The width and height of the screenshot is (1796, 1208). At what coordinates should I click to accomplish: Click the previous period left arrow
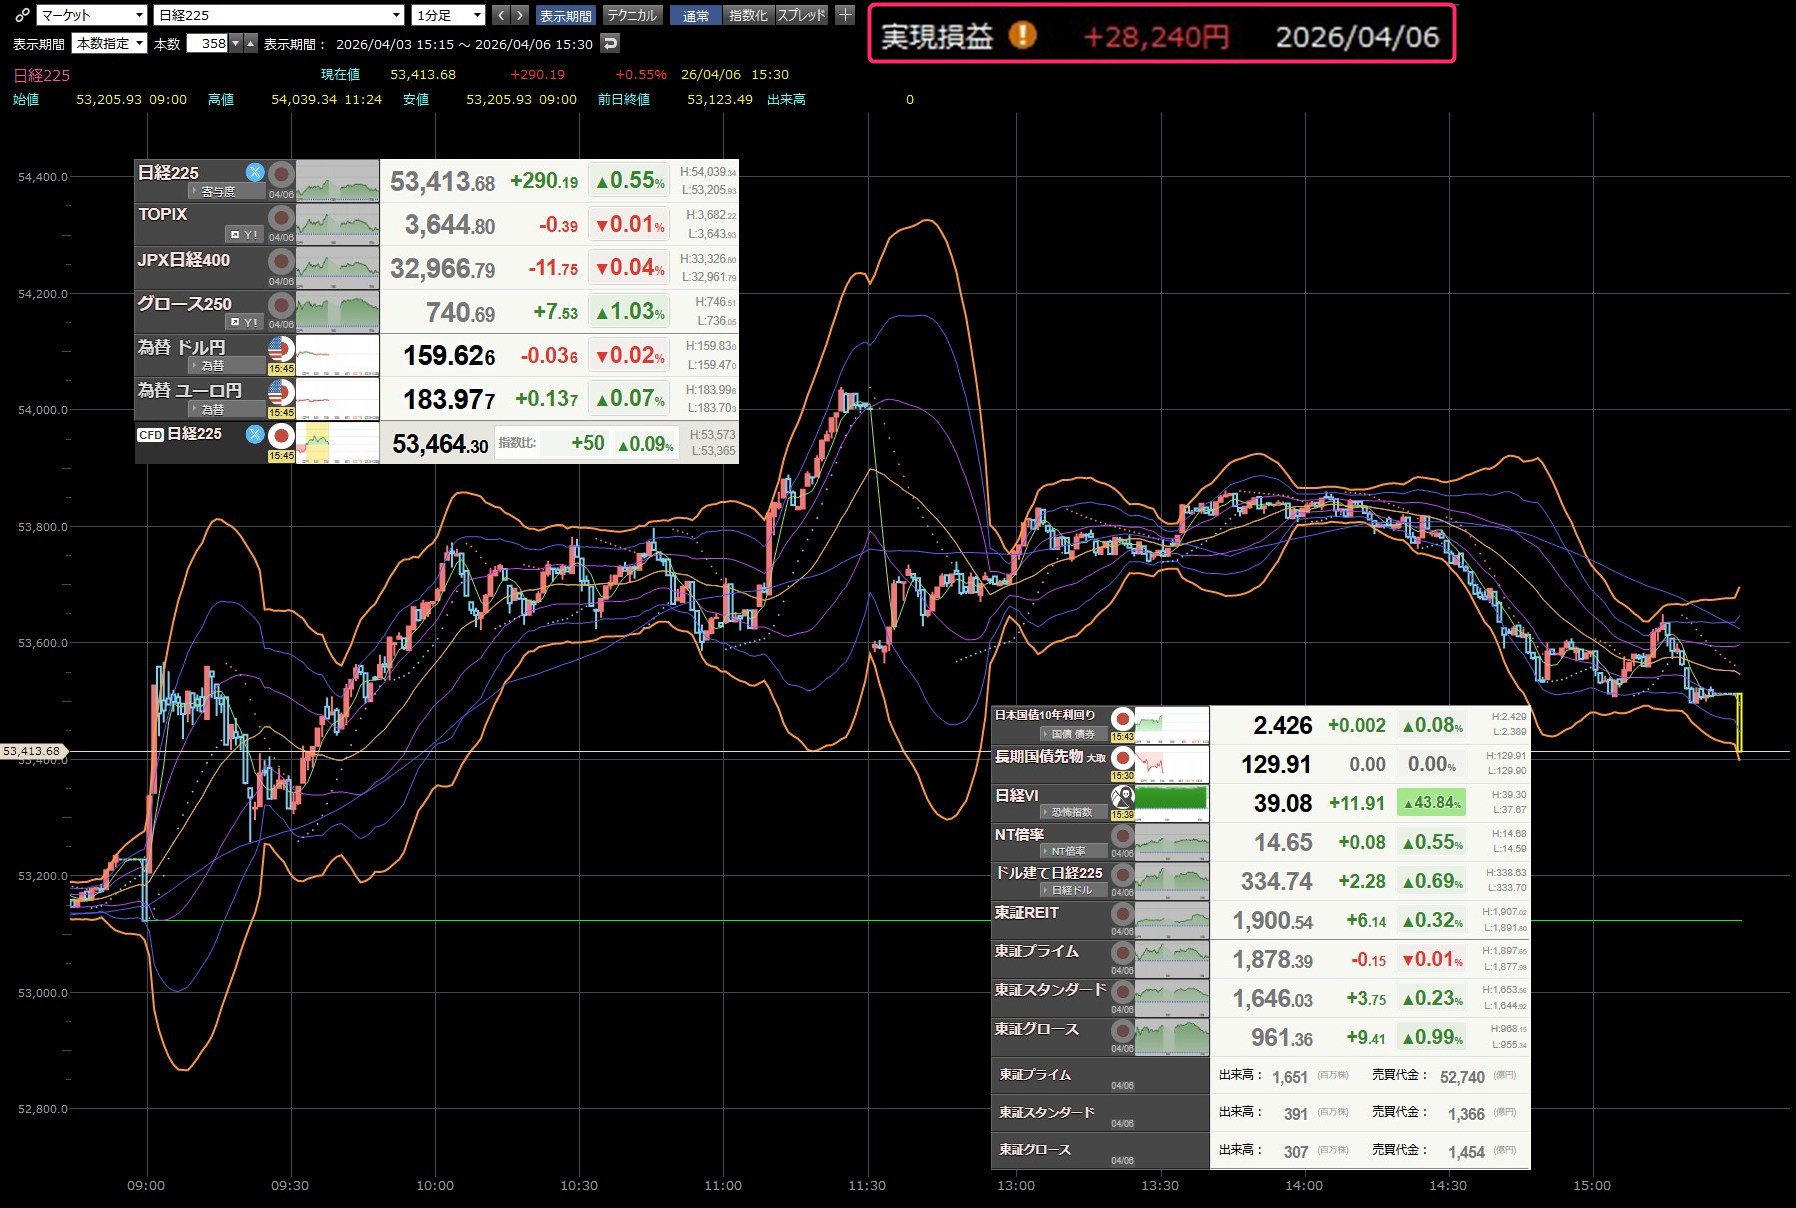point(501,15)
